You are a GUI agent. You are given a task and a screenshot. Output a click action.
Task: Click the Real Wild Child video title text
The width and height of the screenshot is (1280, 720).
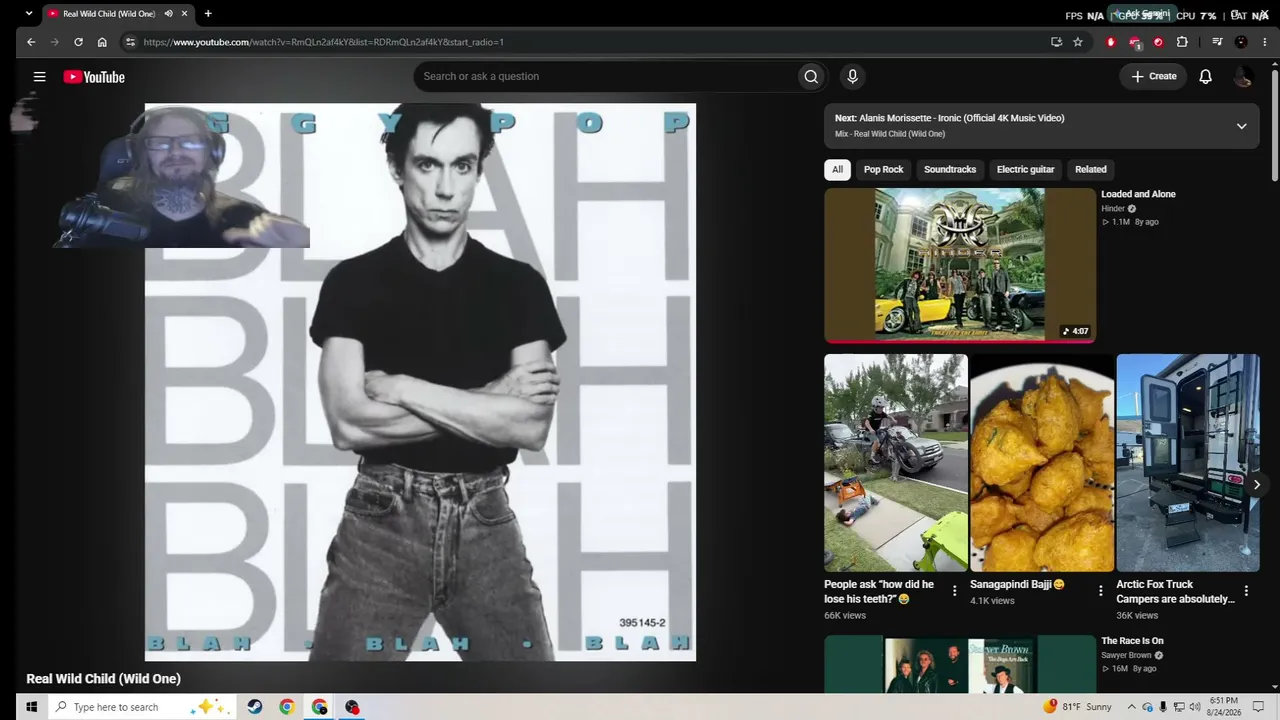pyautogui.click(x=104, y=679)
